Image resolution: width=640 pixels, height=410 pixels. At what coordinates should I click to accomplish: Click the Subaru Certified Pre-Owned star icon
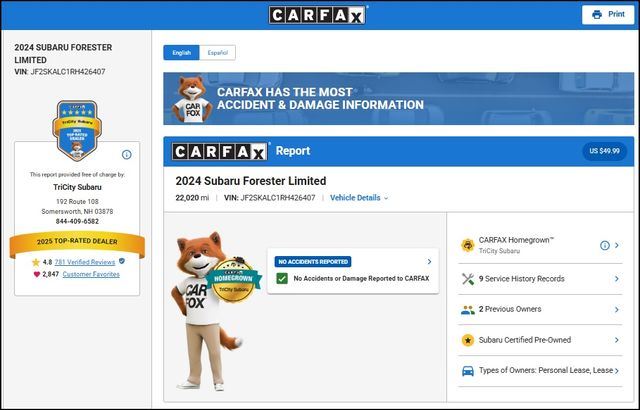click(468, 340)
